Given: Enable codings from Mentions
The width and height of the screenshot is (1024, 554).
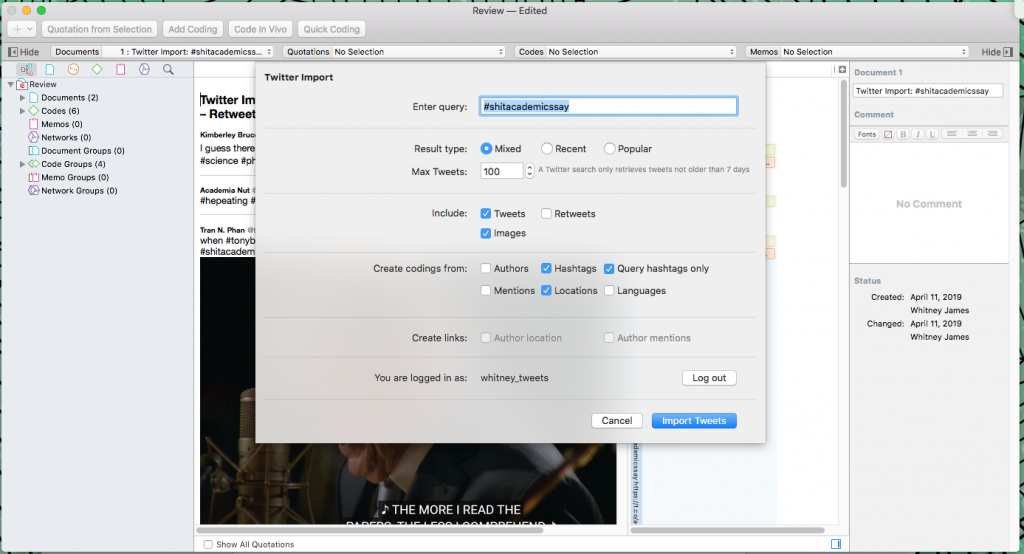Looking at the screenshot, I should [485, 291].
